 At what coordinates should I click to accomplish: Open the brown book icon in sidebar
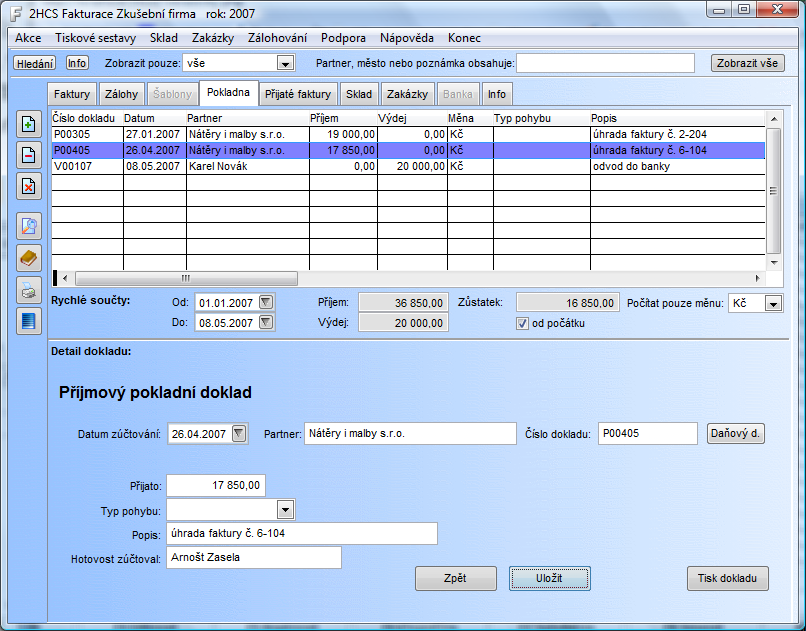(x=29, y=257)
